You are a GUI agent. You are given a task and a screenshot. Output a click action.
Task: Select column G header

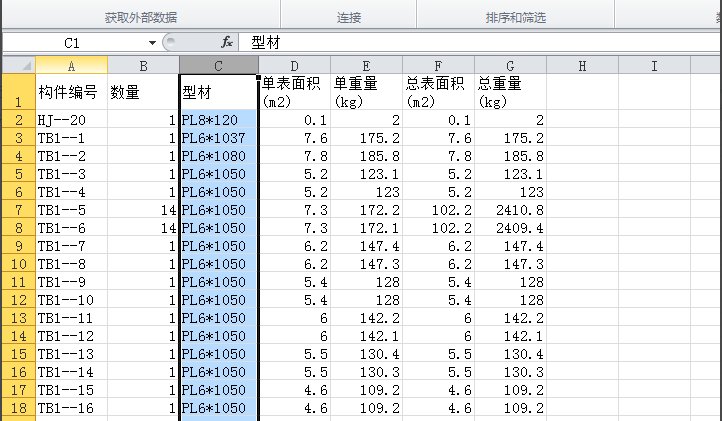[510, 65]
